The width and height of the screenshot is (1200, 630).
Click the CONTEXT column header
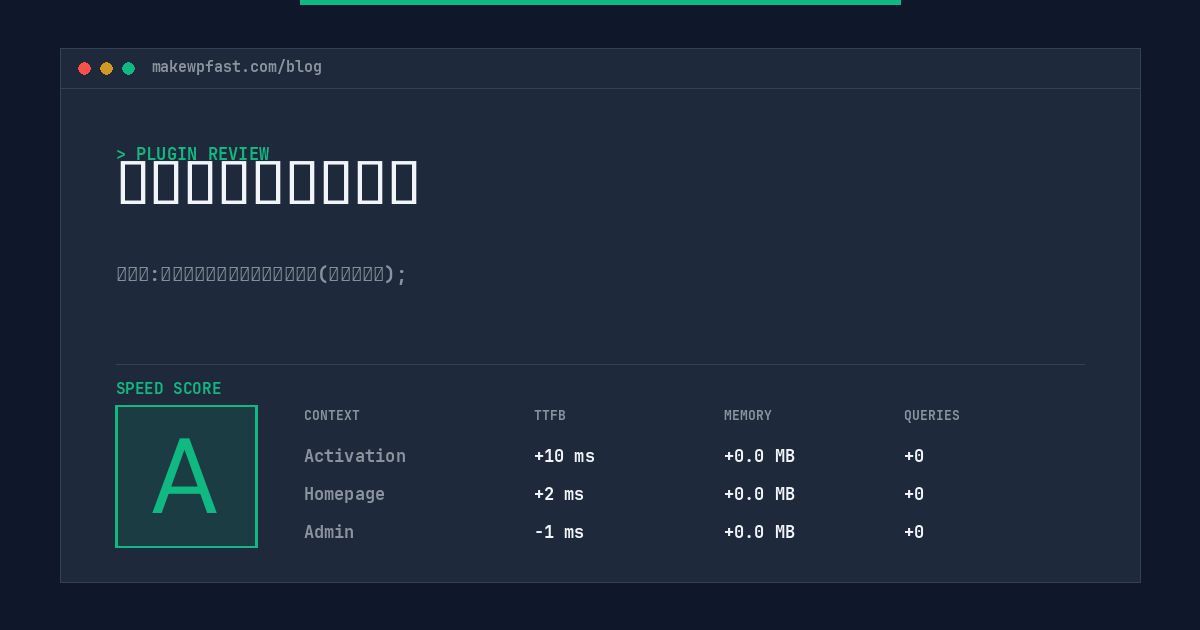332,416
